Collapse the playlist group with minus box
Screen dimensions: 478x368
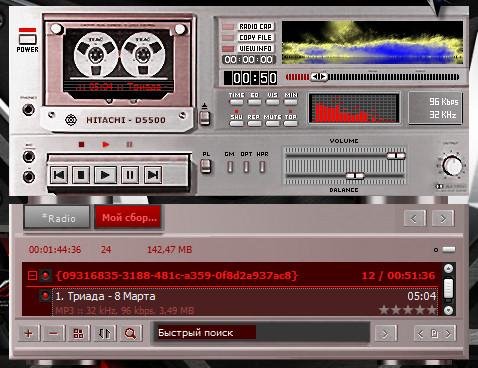pos(32,276)
